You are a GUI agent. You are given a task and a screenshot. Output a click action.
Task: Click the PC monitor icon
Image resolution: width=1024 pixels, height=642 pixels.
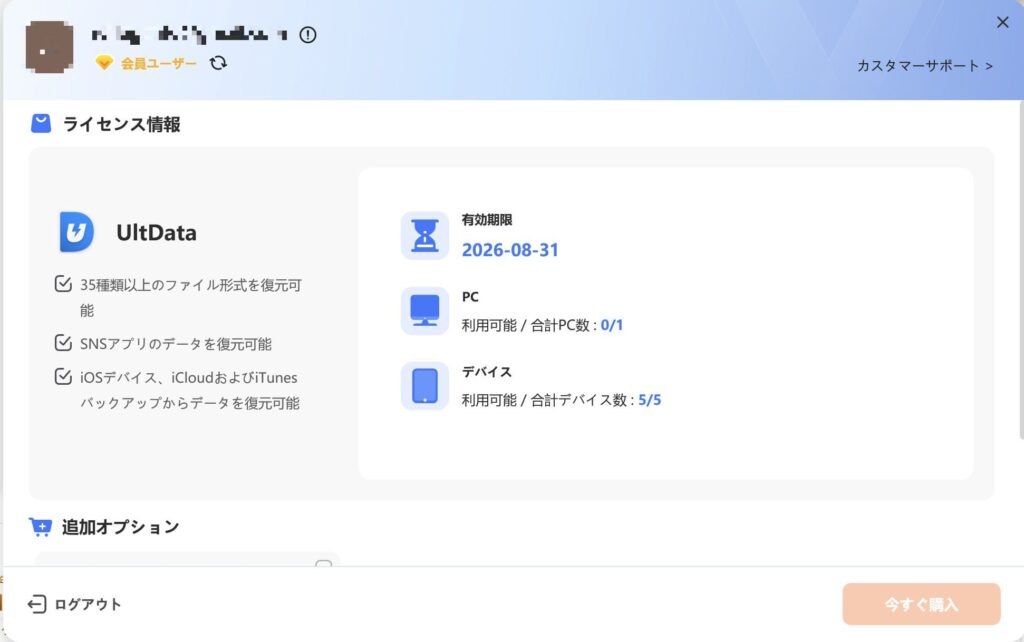[x=424, y=311]
